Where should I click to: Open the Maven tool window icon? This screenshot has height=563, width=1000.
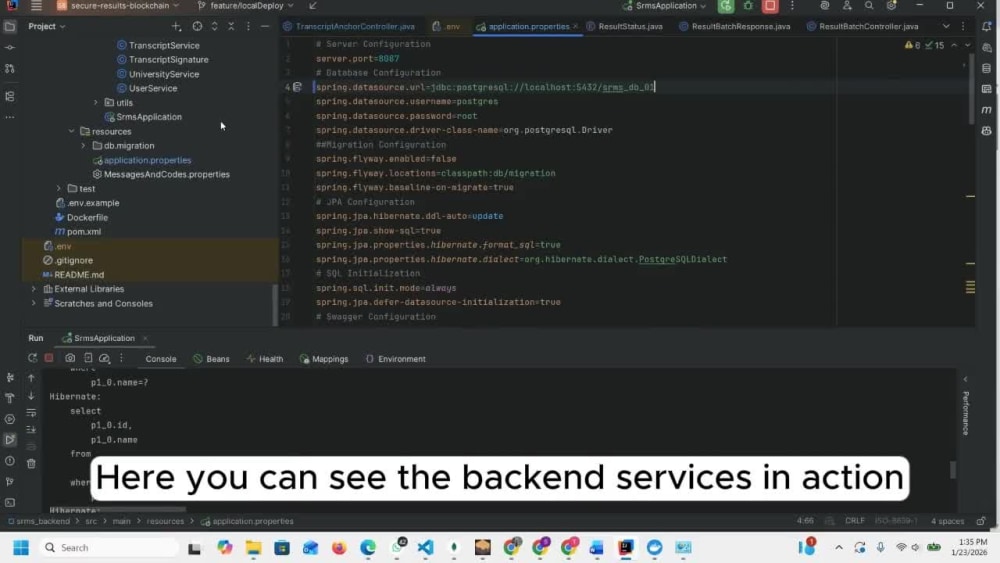point(987,110)
